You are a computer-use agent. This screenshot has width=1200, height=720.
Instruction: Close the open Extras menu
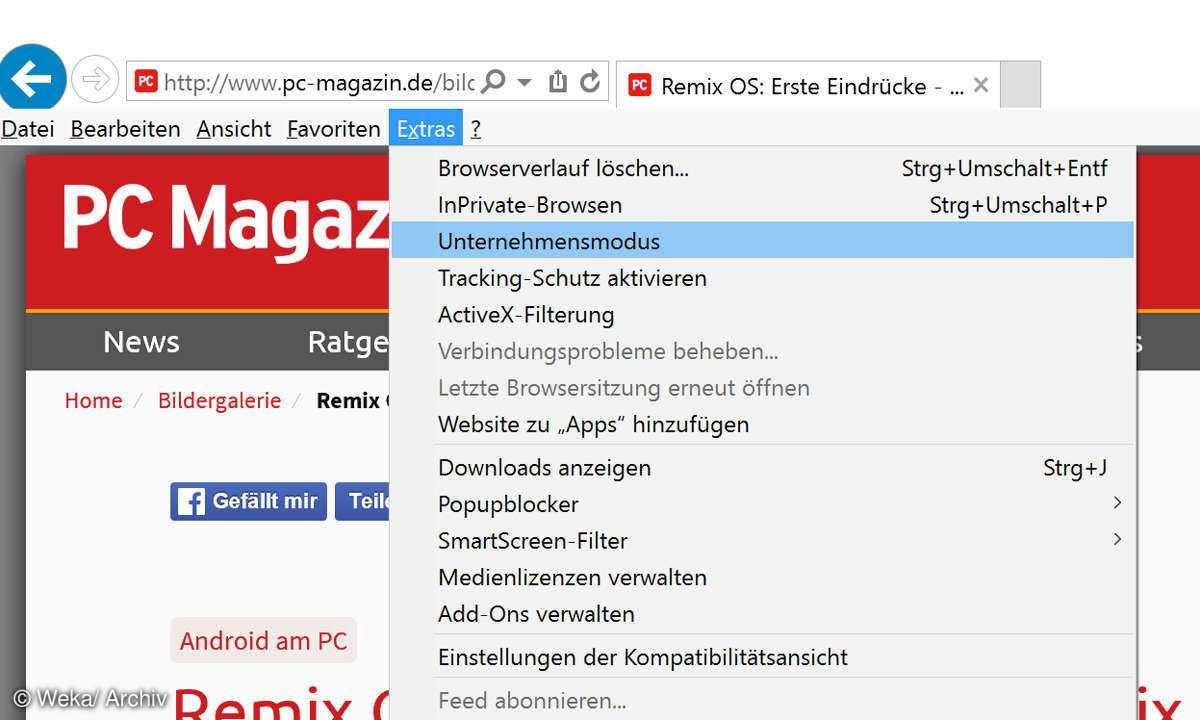(426, 129)
